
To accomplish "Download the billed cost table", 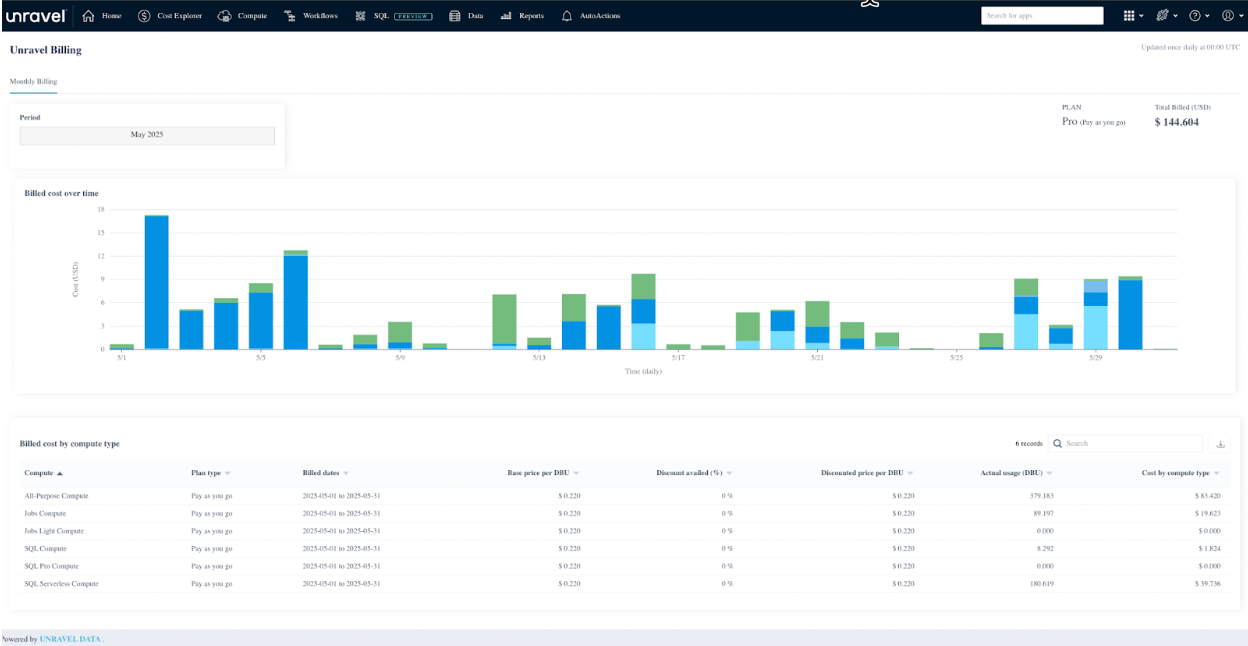I will [x=1220, y=444].
